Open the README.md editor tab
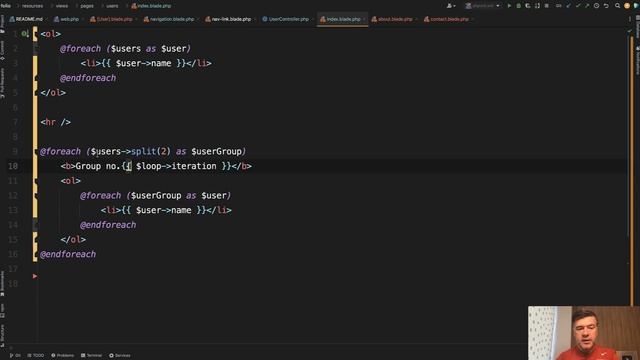 (27, 19)
